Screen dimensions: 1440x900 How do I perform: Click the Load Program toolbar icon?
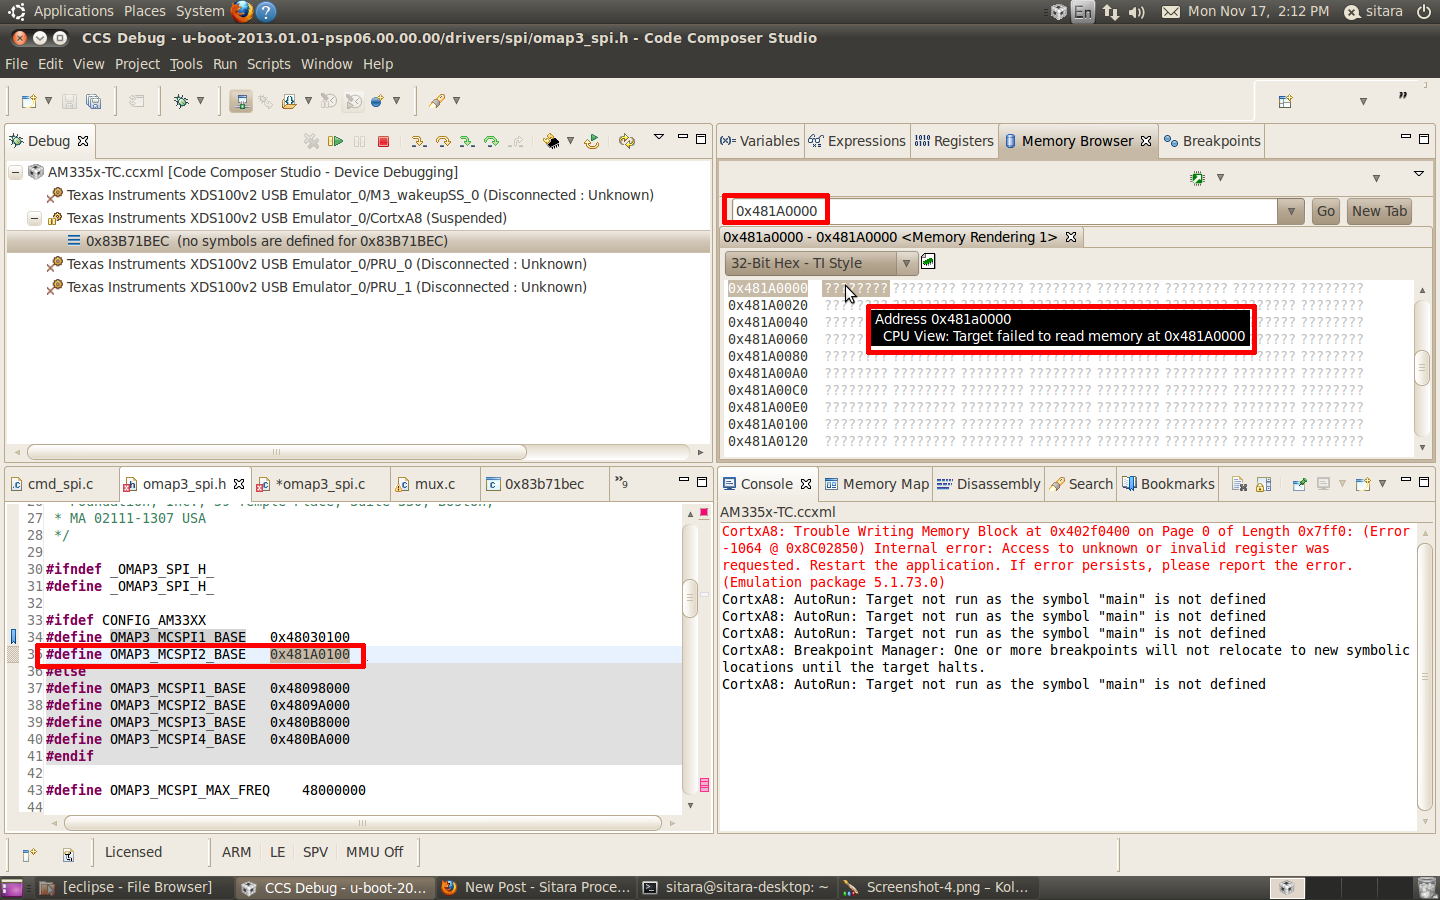(x=289, y=101)
